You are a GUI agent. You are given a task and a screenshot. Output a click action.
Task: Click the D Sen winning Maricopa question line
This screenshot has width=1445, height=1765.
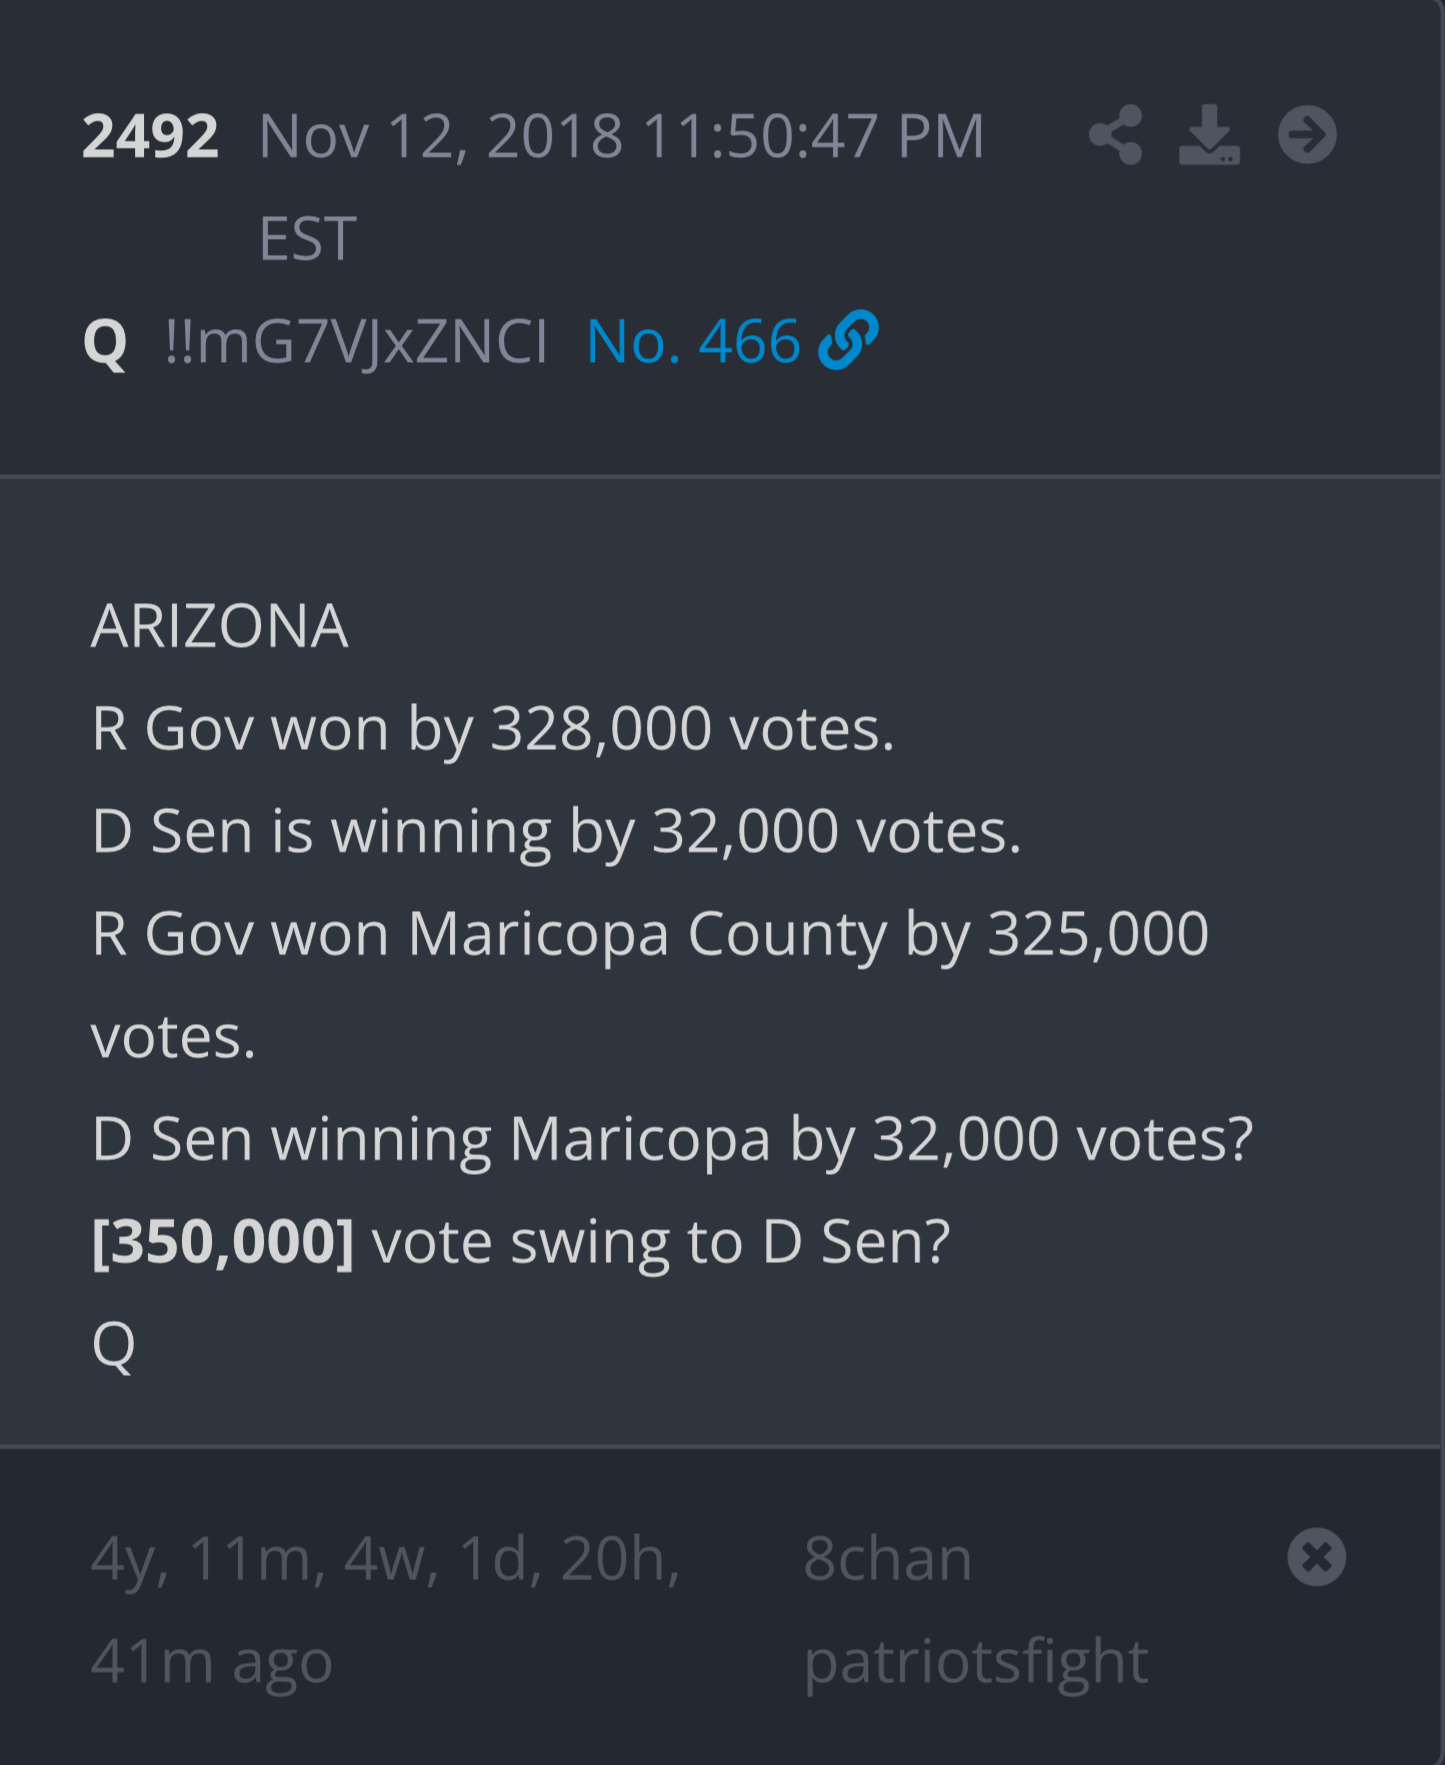coord(672,1139)
